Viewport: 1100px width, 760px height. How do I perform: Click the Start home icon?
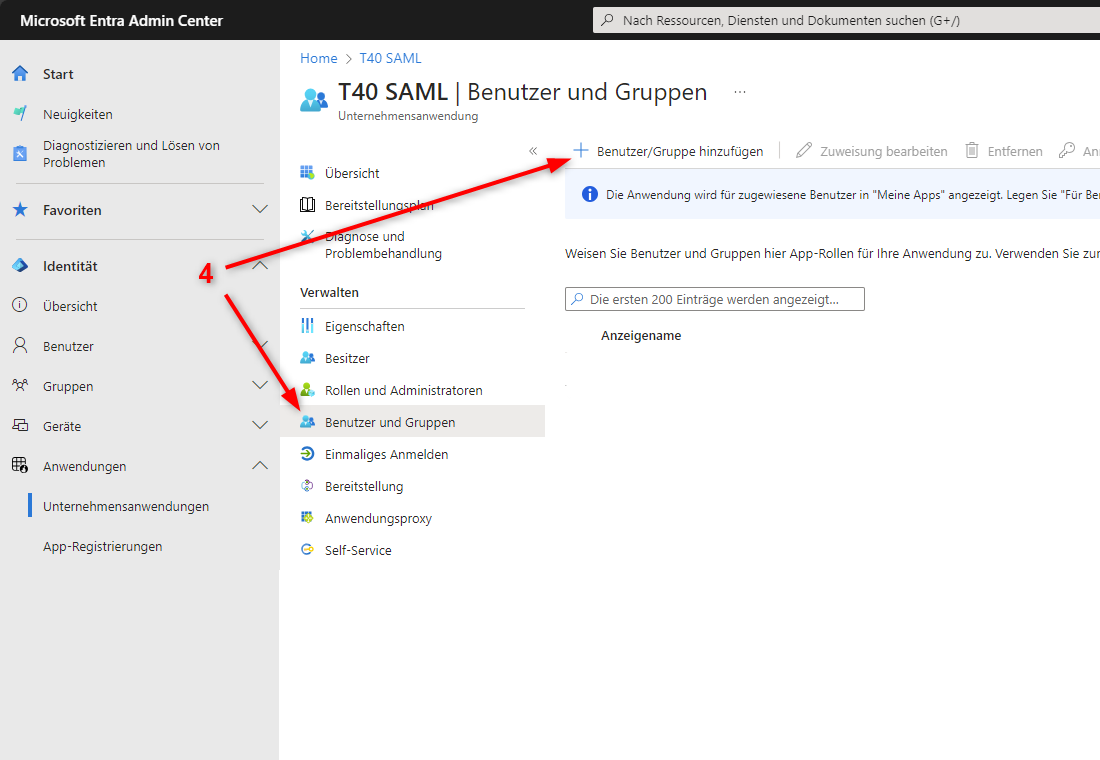click(x=20, y=74)
